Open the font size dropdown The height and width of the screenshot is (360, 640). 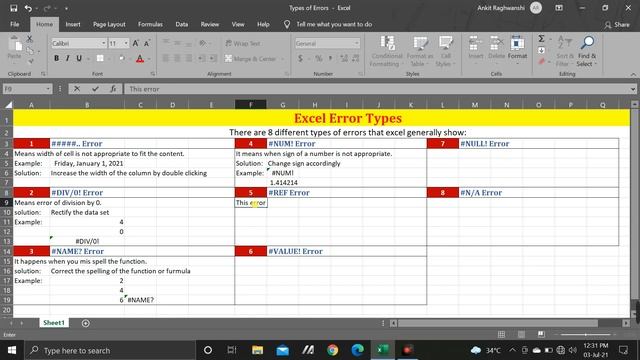click(x=126, y=43)
